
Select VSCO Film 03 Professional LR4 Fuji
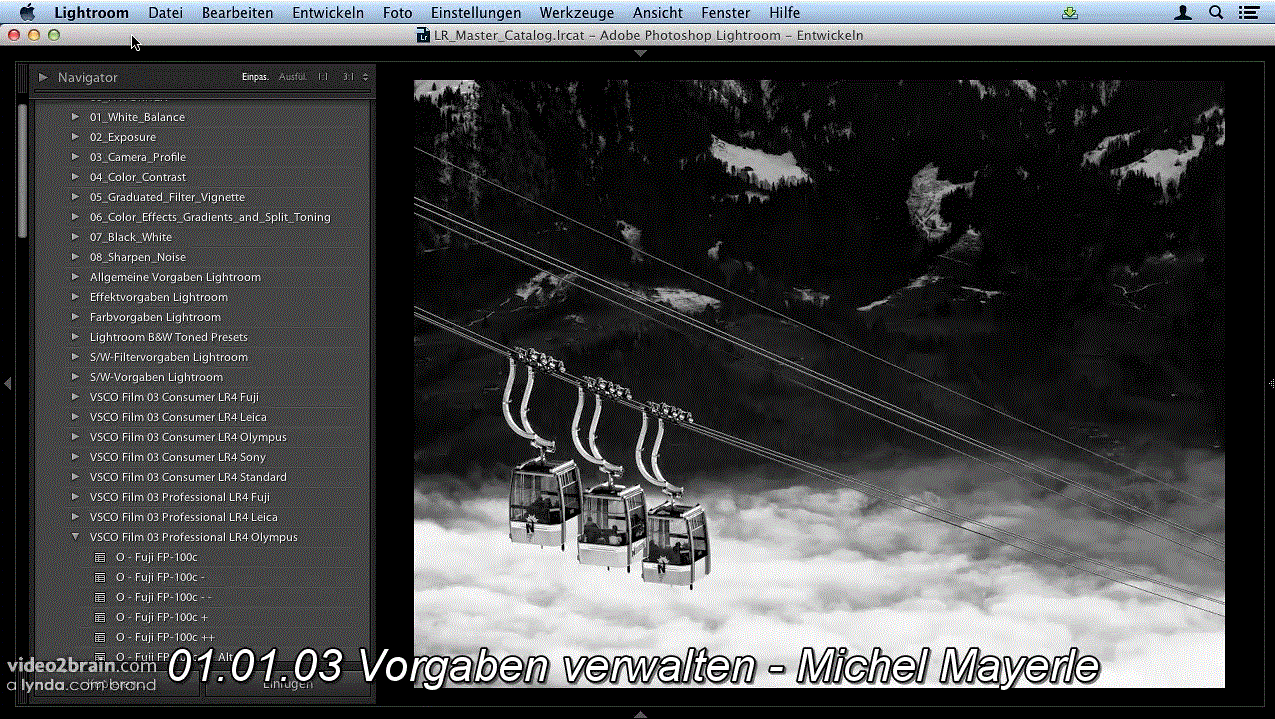tap(180, 497)
